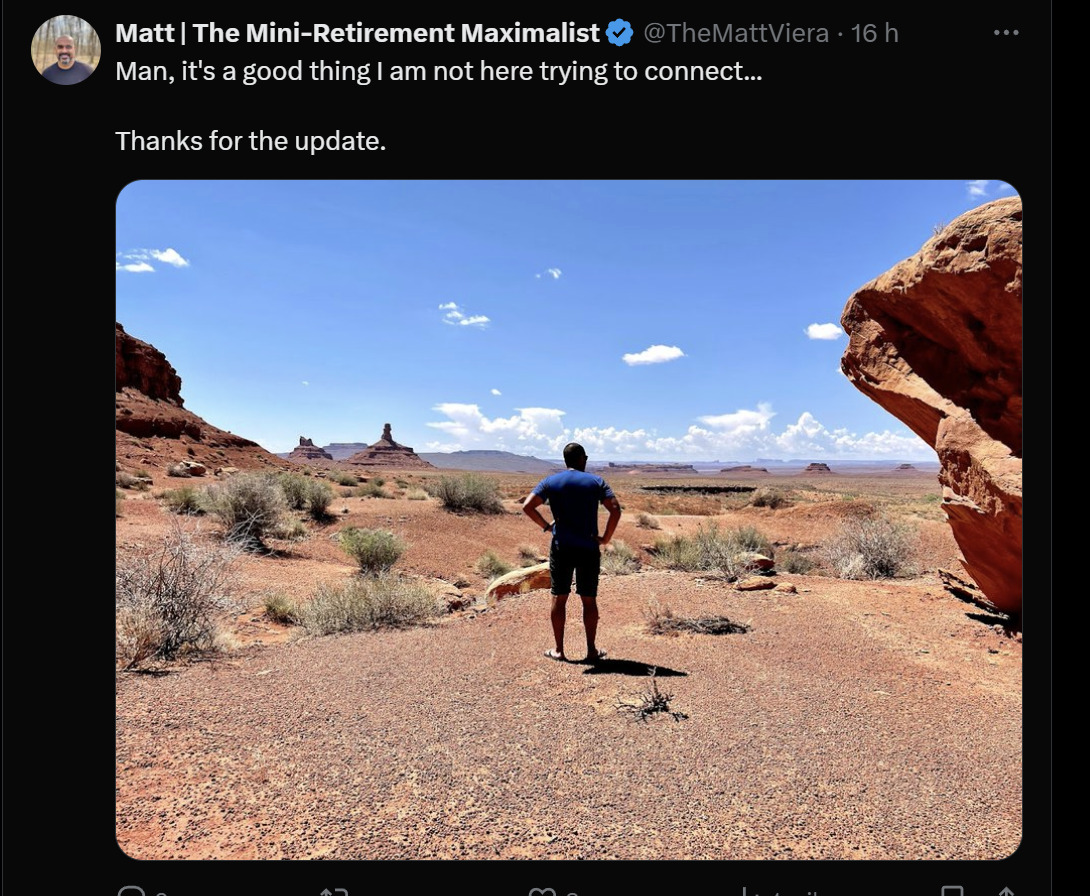Click the reply speech bubble icon
The width and height of the screenshot is (1090, 896).
(x=131, y=890)
